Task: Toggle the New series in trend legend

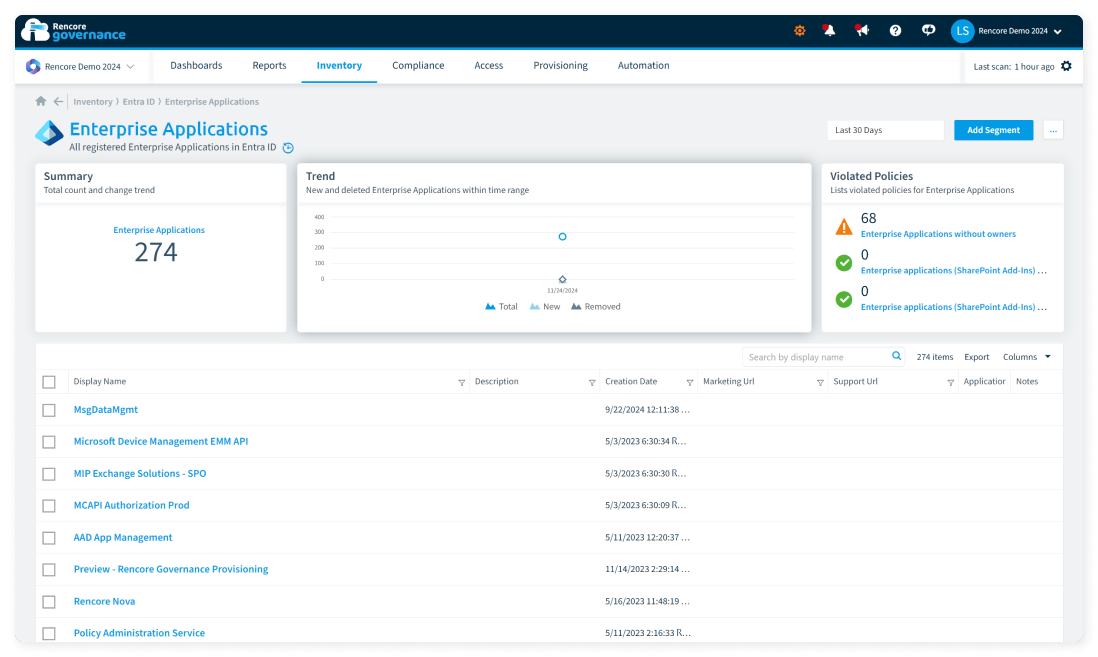Action: pyautogui.click(x=545, y=307)
